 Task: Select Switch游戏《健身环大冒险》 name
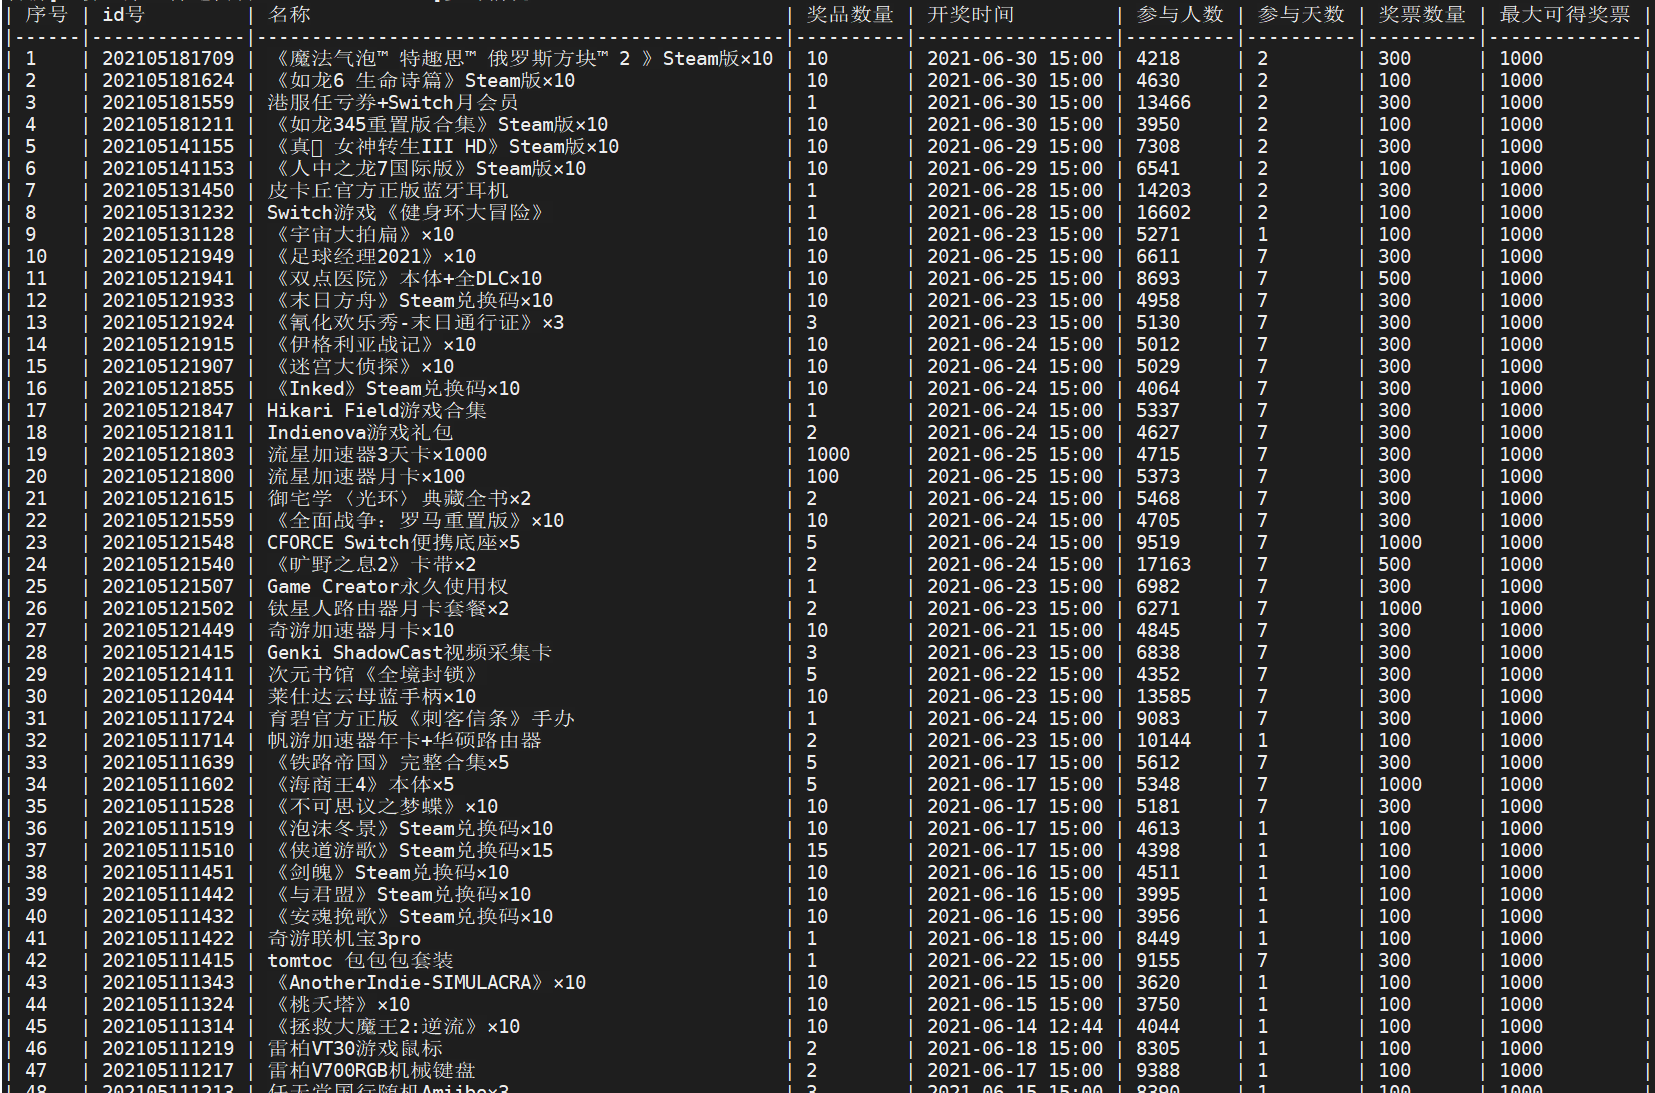coord(405,213)
